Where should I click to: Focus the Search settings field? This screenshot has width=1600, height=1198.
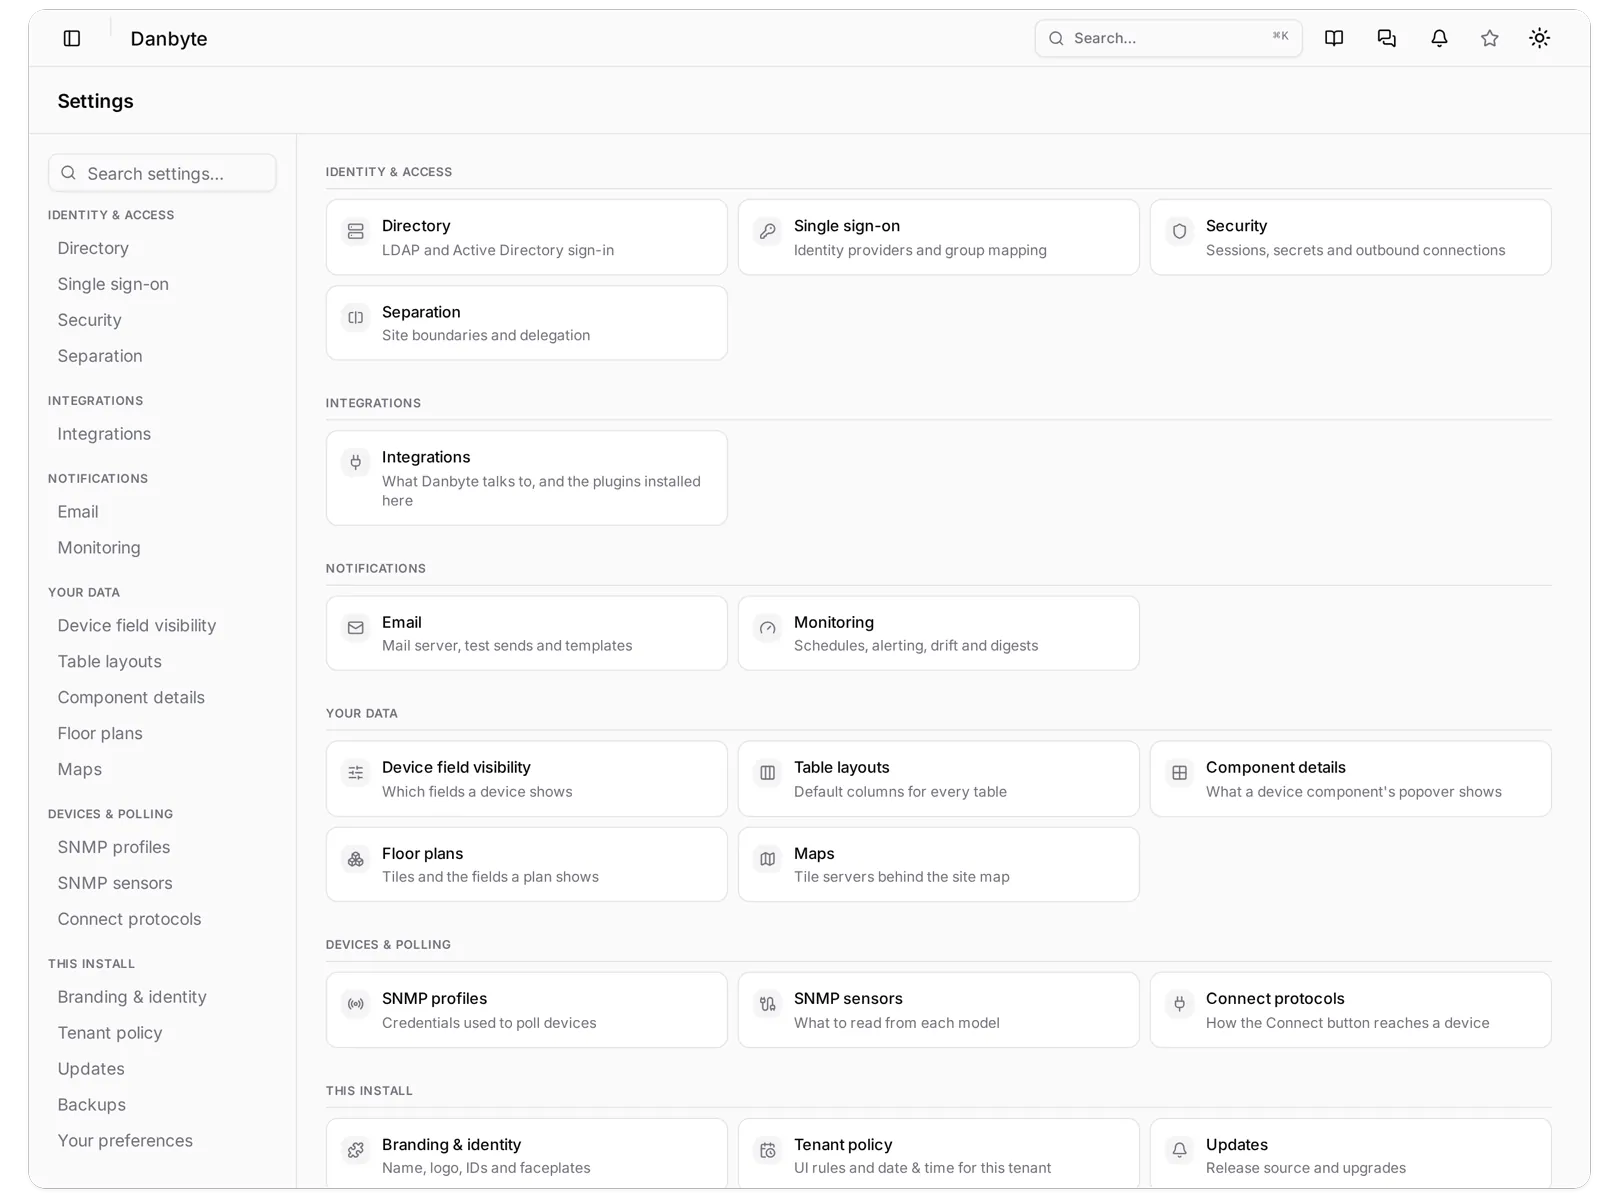[x=162, y=173]
